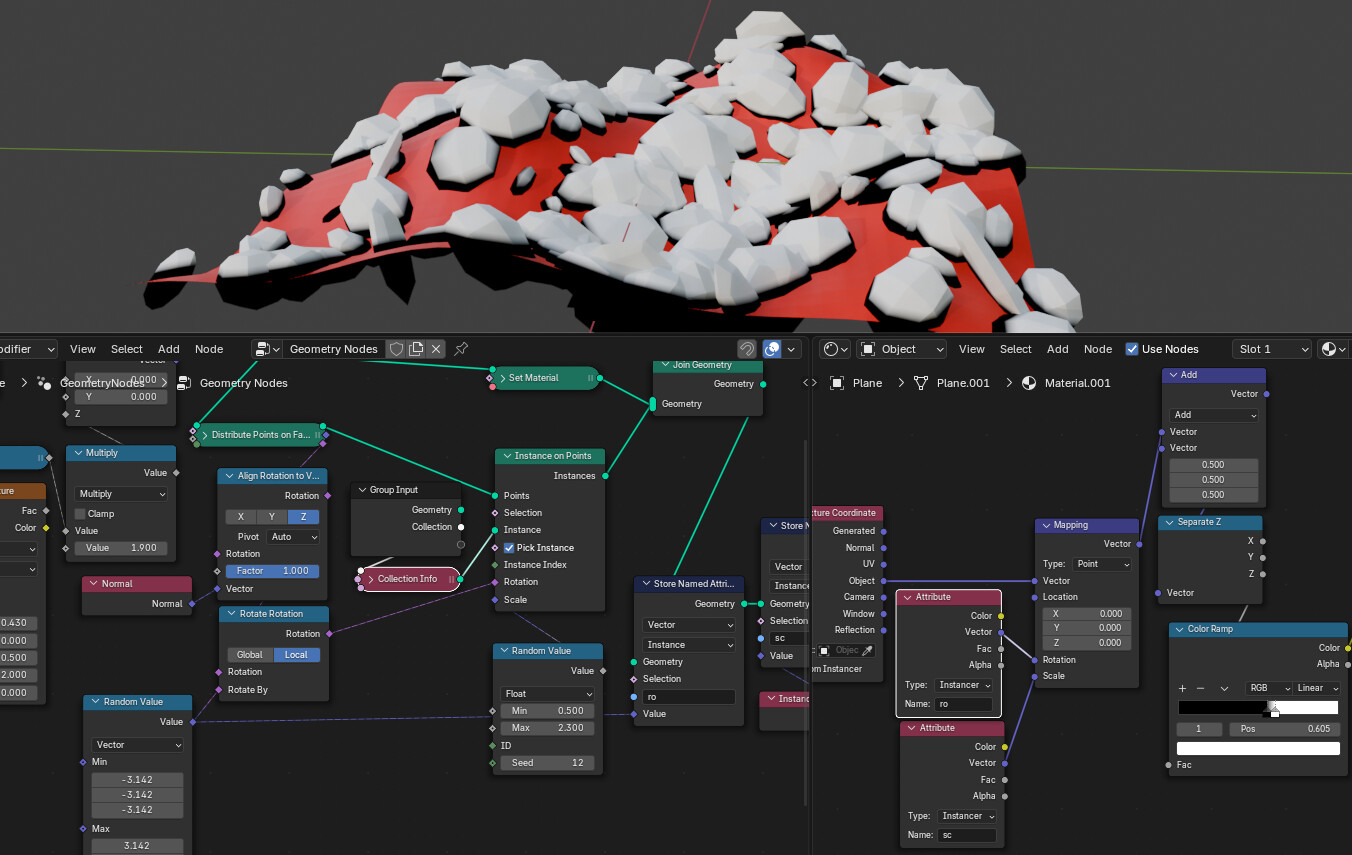This screenshot has width=1352, height=855.
Task: Enable Clamp on the Multiply node
Action: (x=81, y=514)
